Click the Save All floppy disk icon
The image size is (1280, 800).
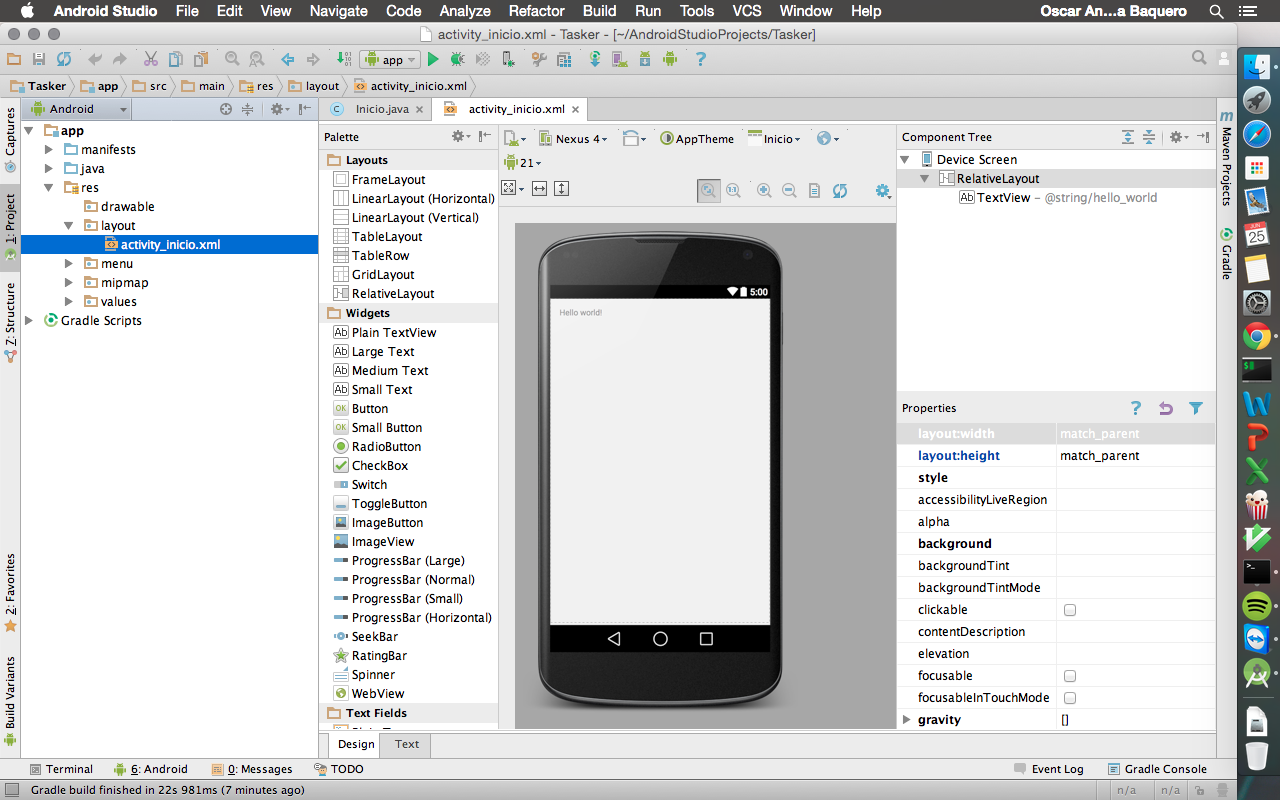(x=39, y=60)
